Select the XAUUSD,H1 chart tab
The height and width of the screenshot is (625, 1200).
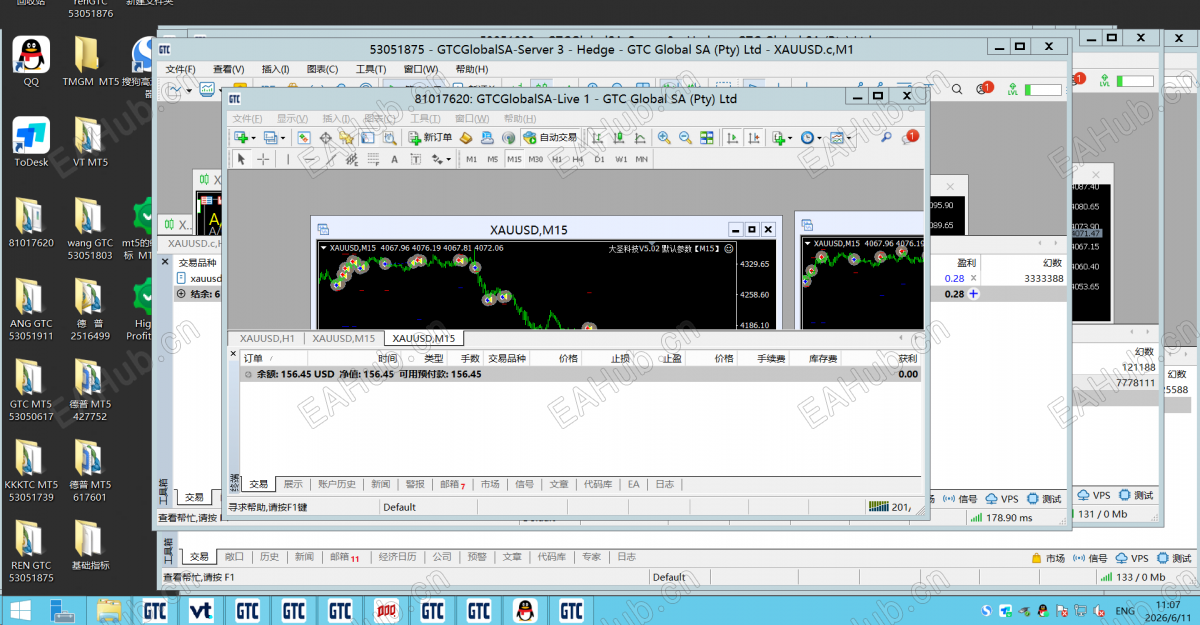pos(267,338)
